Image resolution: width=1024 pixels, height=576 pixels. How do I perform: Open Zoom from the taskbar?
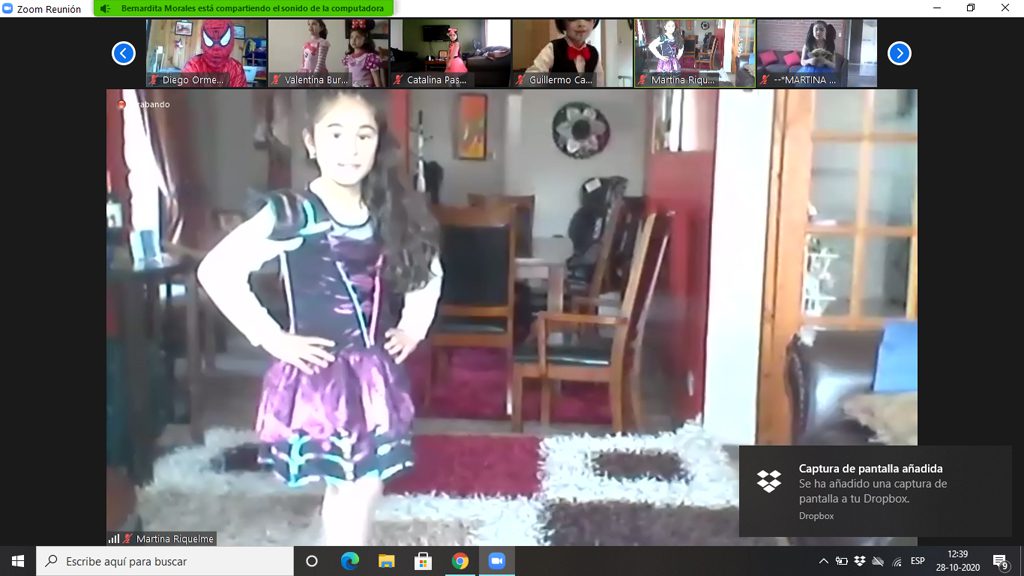496,561
